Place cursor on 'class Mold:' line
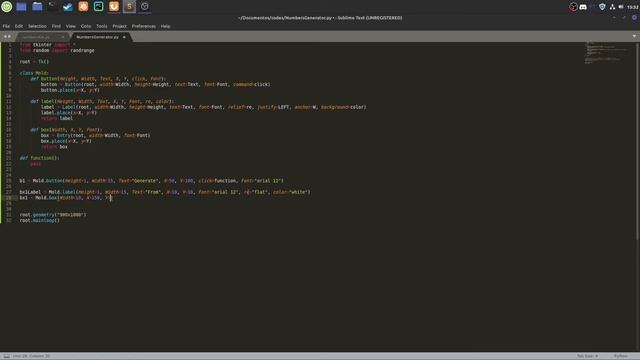Image resolution: width=640 pixels, height=360 pixels. tap(34, 73)
